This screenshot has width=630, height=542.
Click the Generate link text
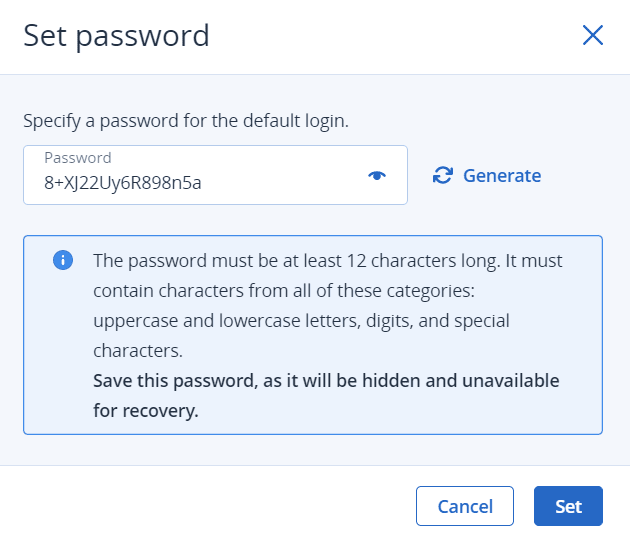(x=502, y=176)
